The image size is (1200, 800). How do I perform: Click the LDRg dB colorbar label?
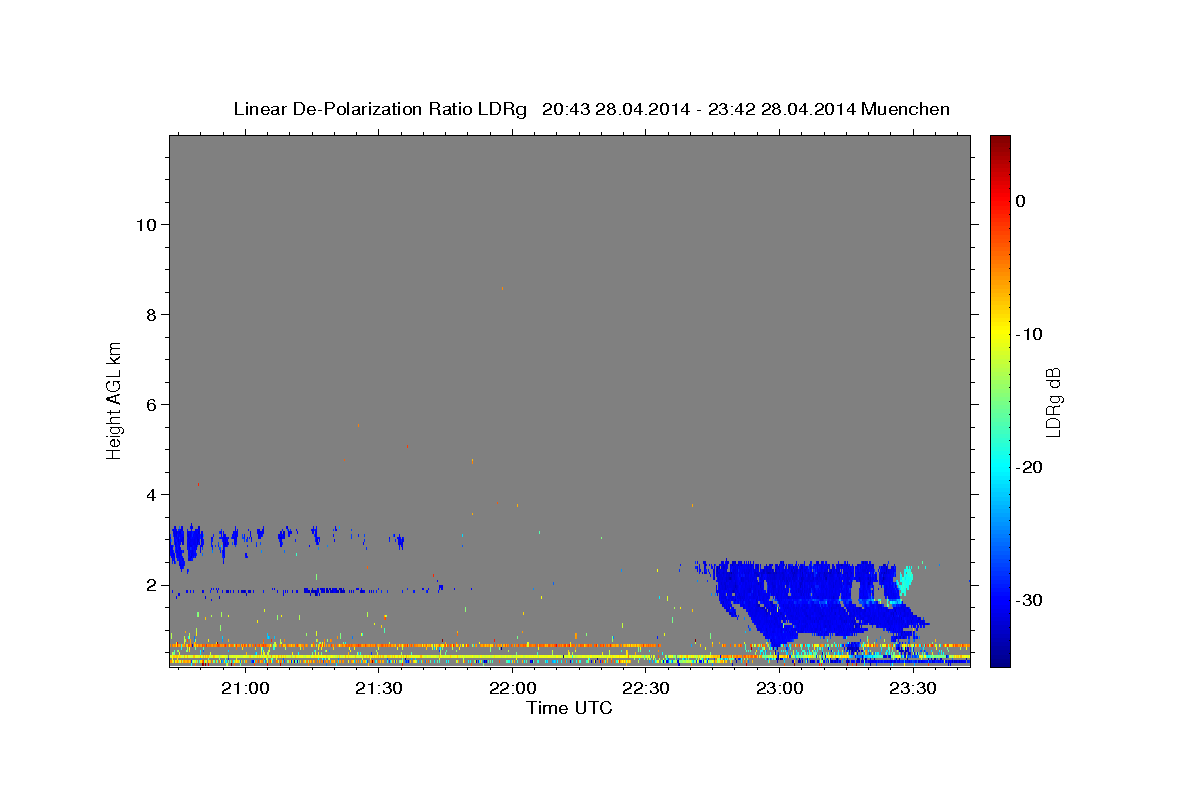(1053, 402)
